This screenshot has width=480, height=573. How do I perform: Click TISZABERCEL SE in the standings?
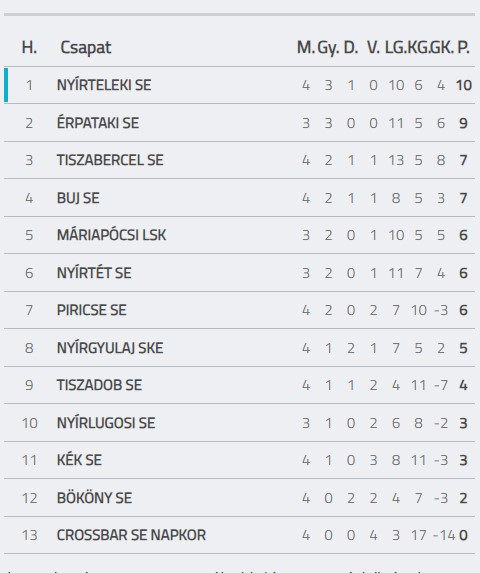110,160
